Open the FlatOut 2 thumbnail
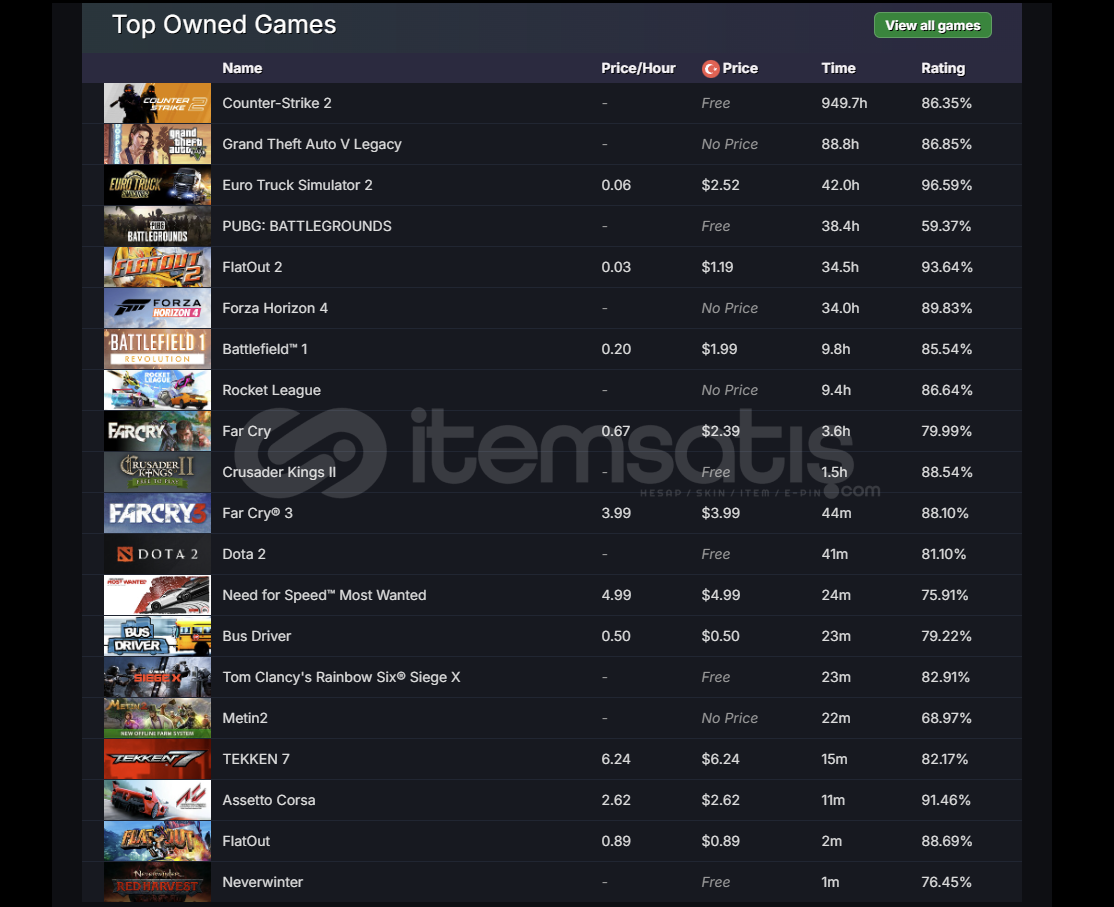The image size is (1114, 907). coord(157,267)
